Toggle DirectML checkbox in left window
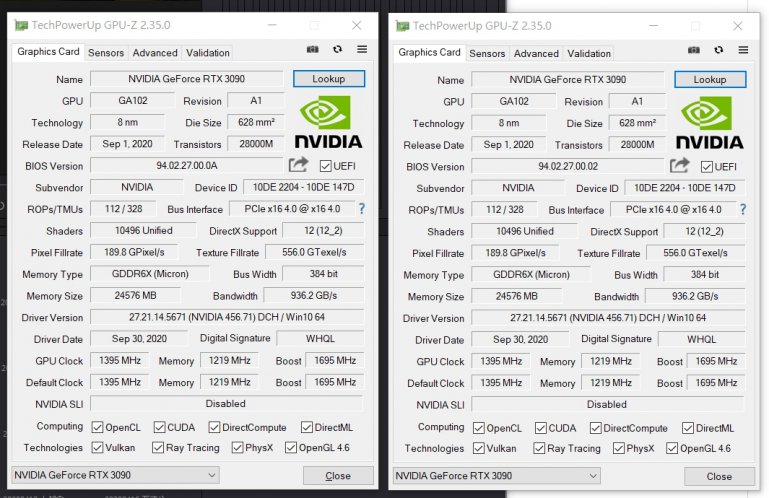This screenshot has width=769, height=498. click(307, 427)
